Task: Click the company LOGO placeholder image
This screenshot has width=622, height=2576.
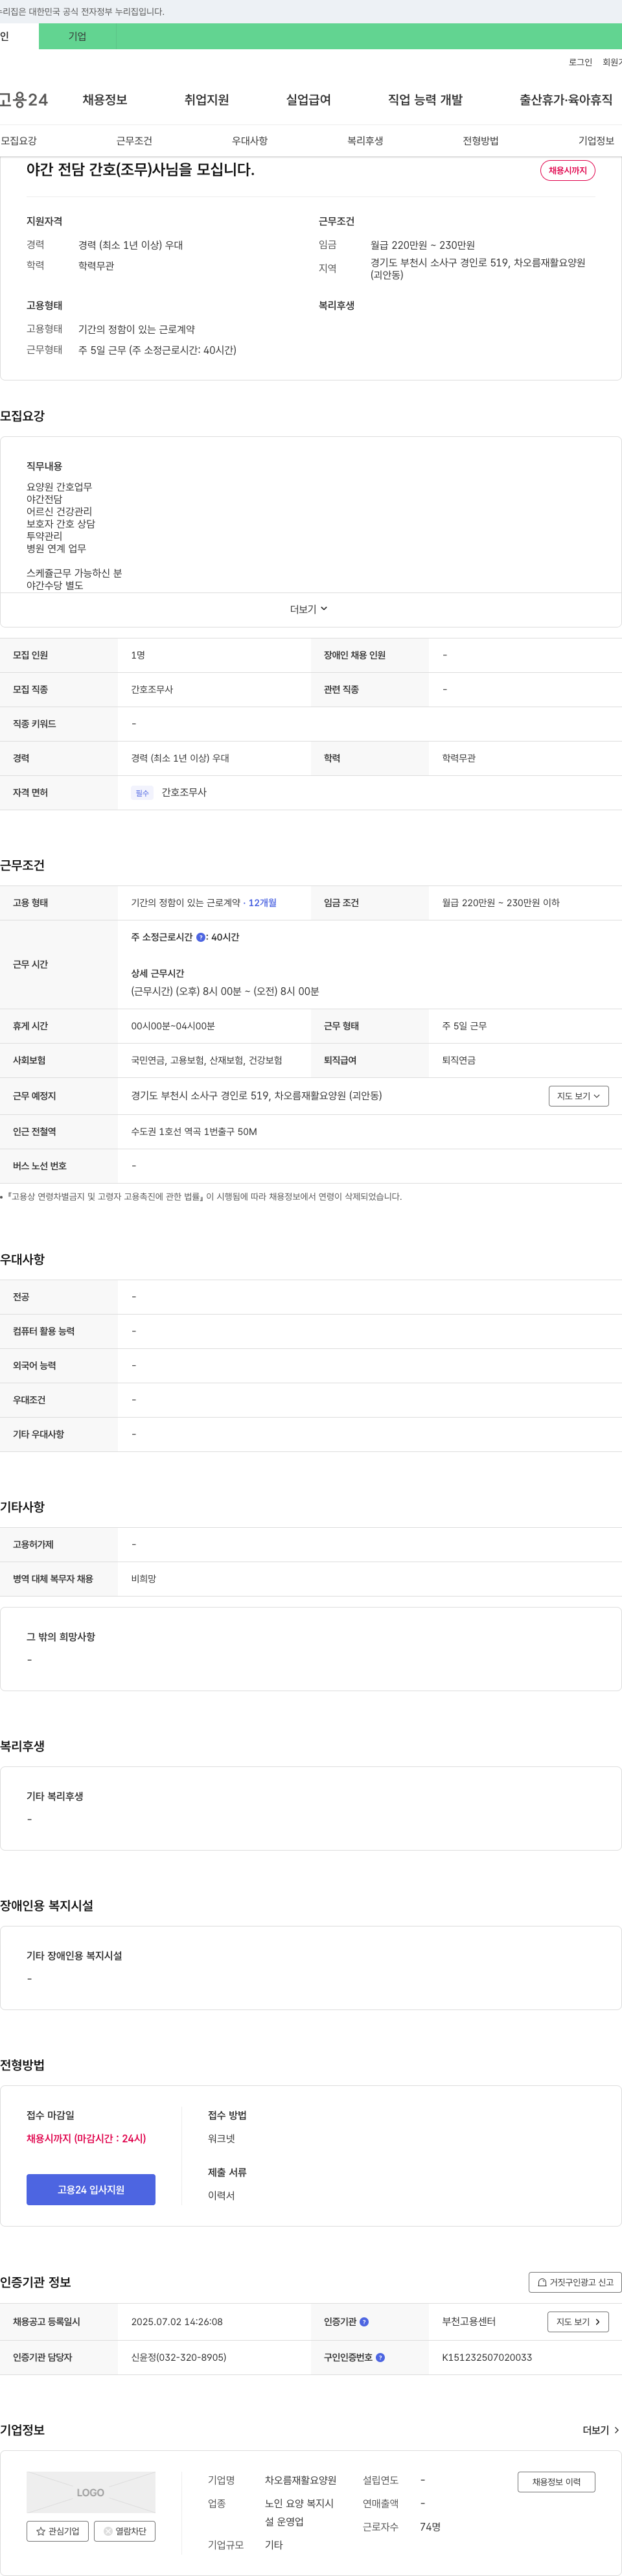Action: 91,2492
